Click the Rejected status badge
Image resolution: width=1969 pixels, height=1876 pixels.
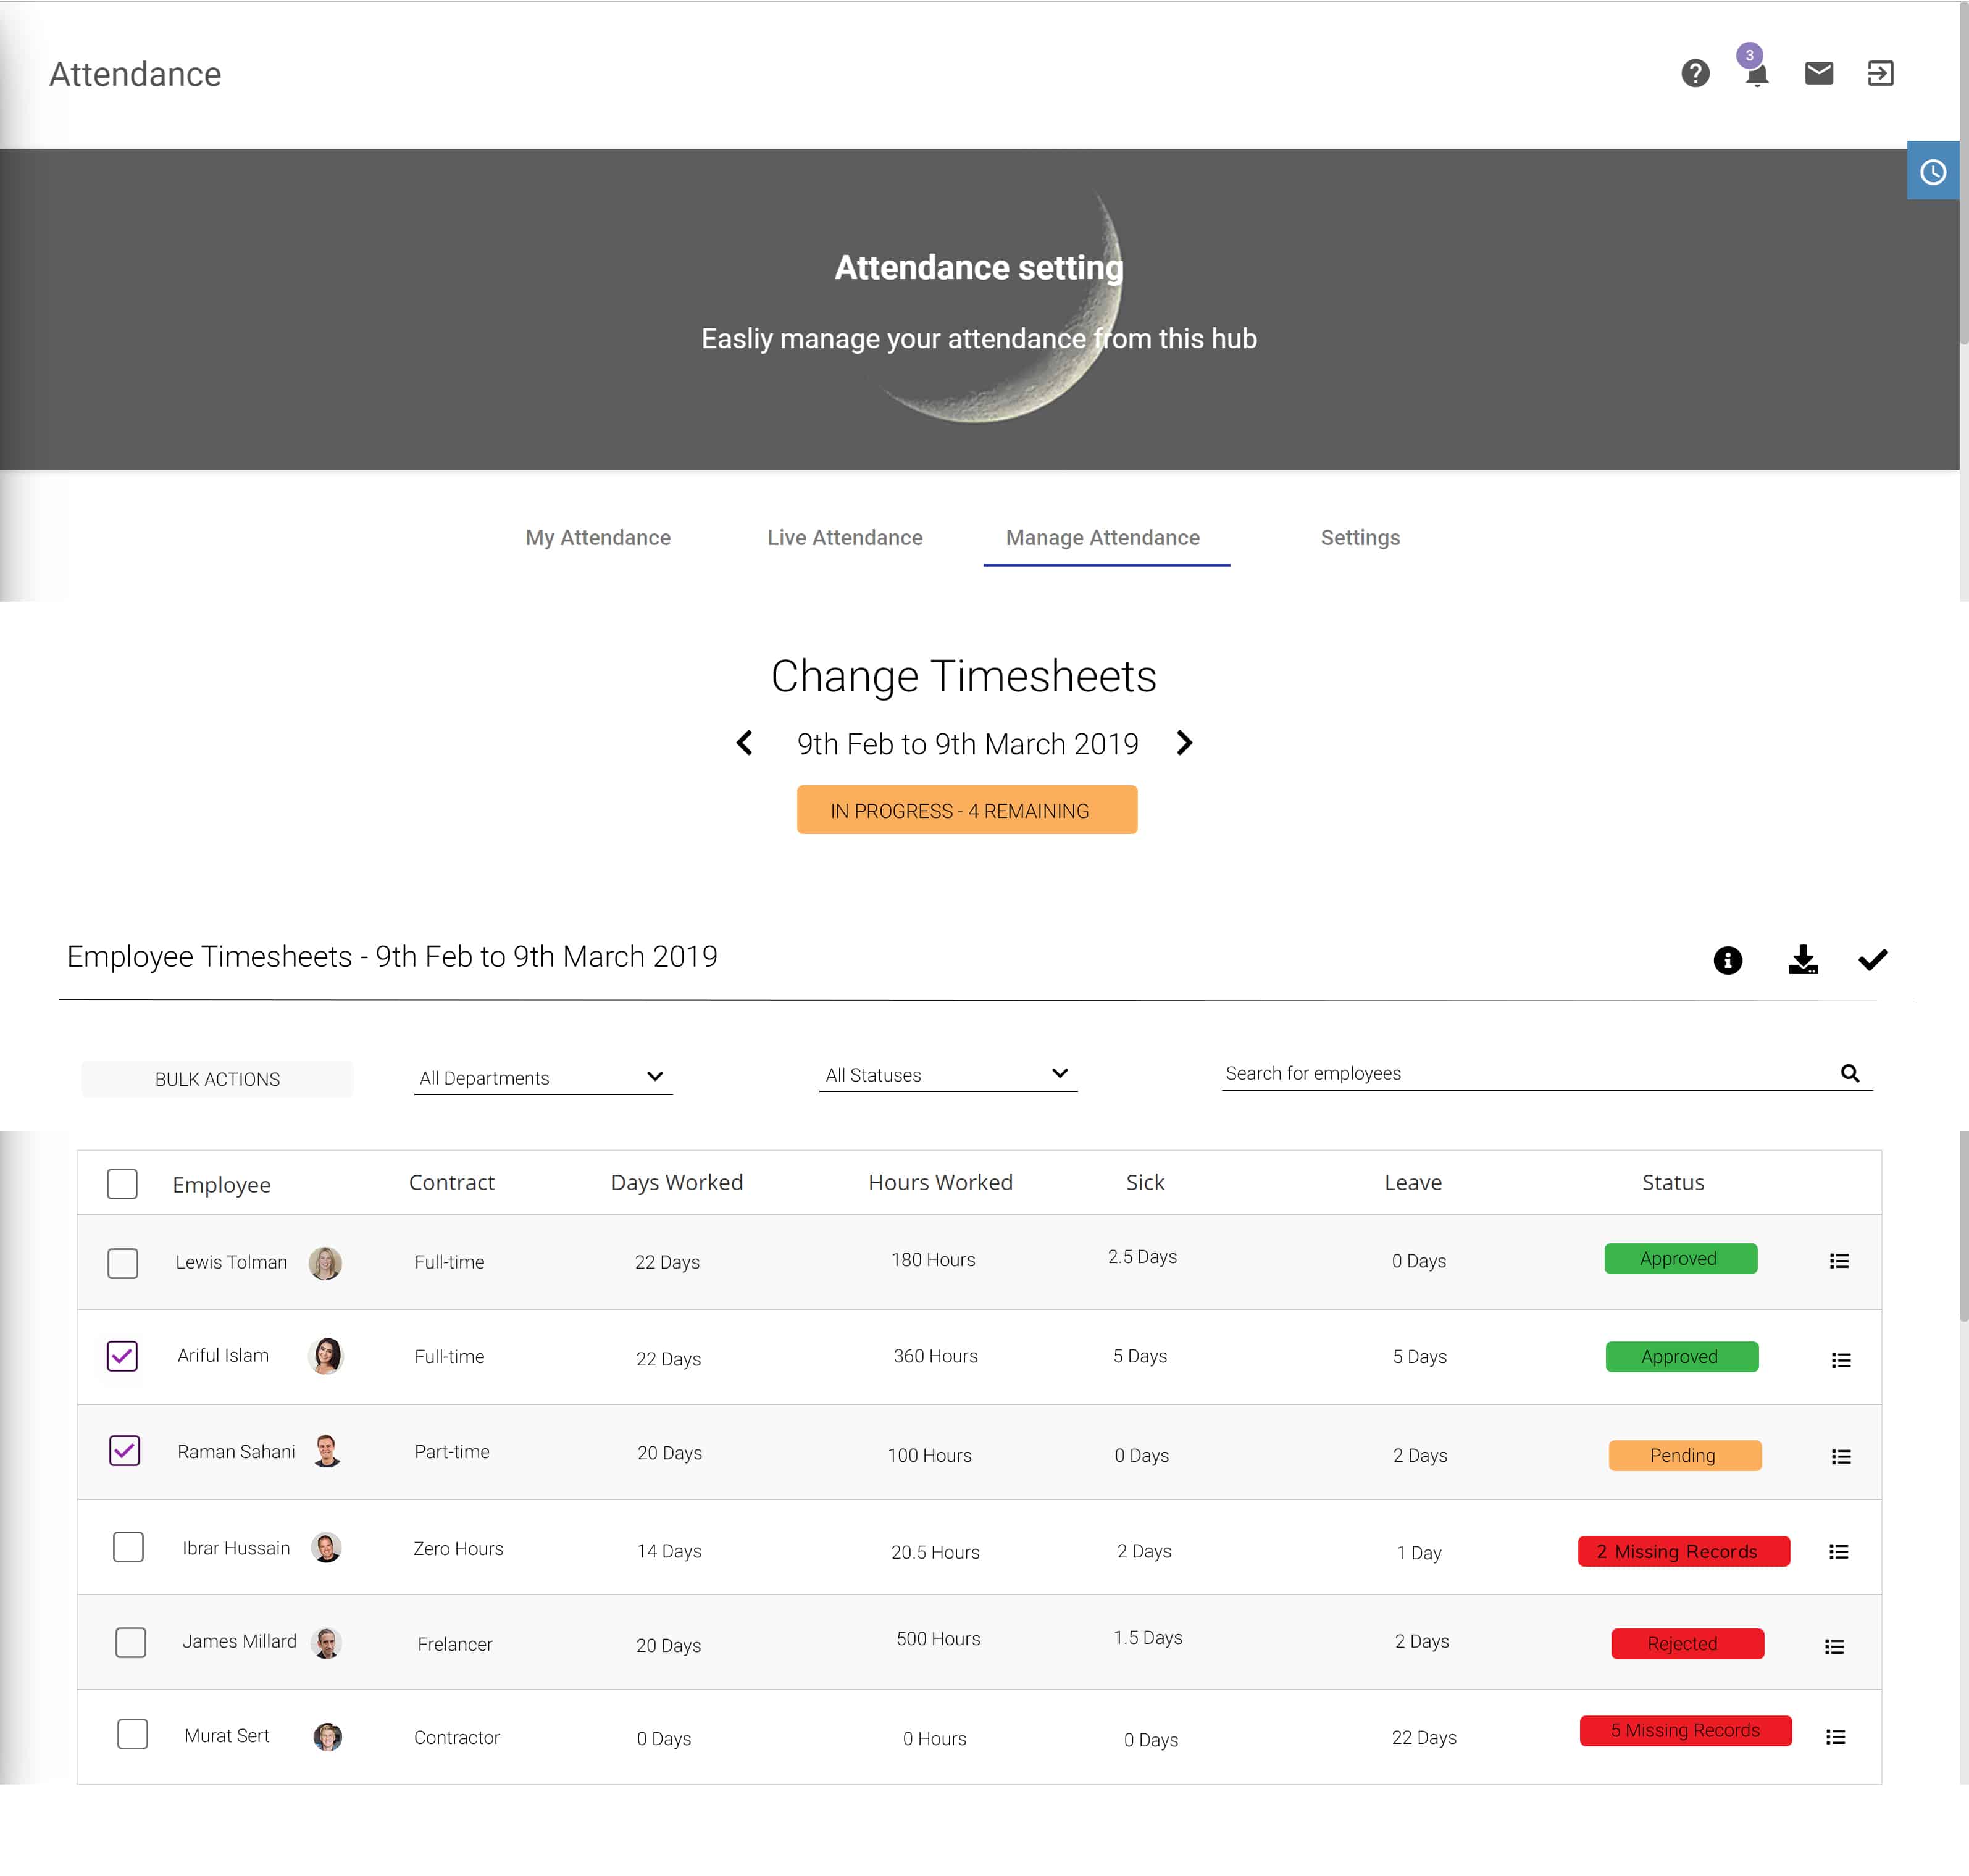pos(1687,1643)
